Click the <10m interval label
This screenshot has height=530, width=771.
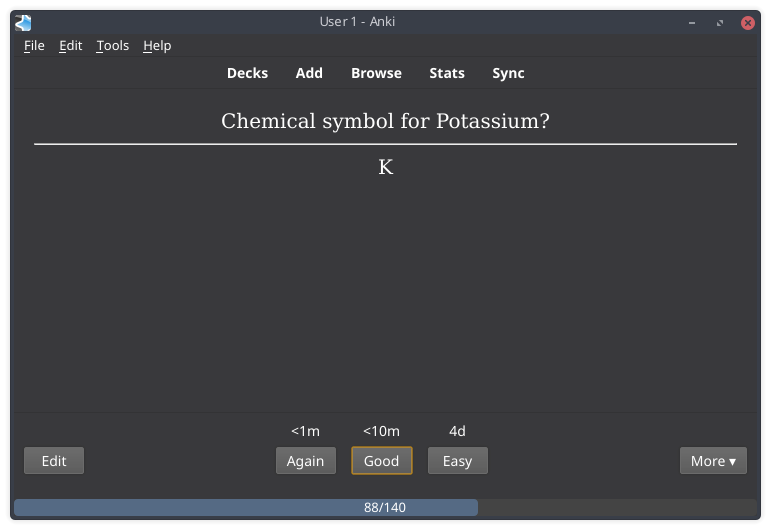pos(382,431)
